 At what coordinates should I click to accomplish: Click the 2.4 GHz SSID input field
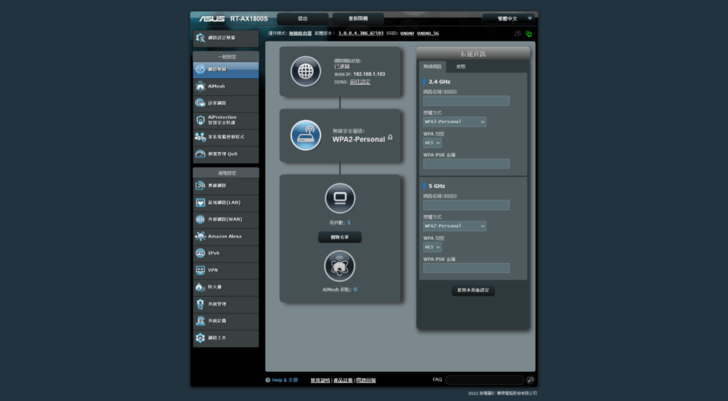pyautogui.click(x=466, y=101)
